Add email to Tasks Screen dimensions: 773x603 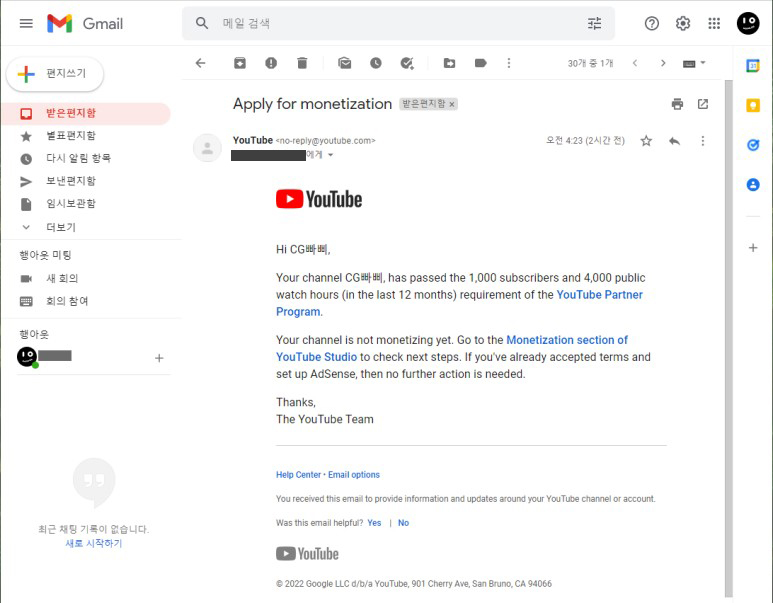(407, 63)
